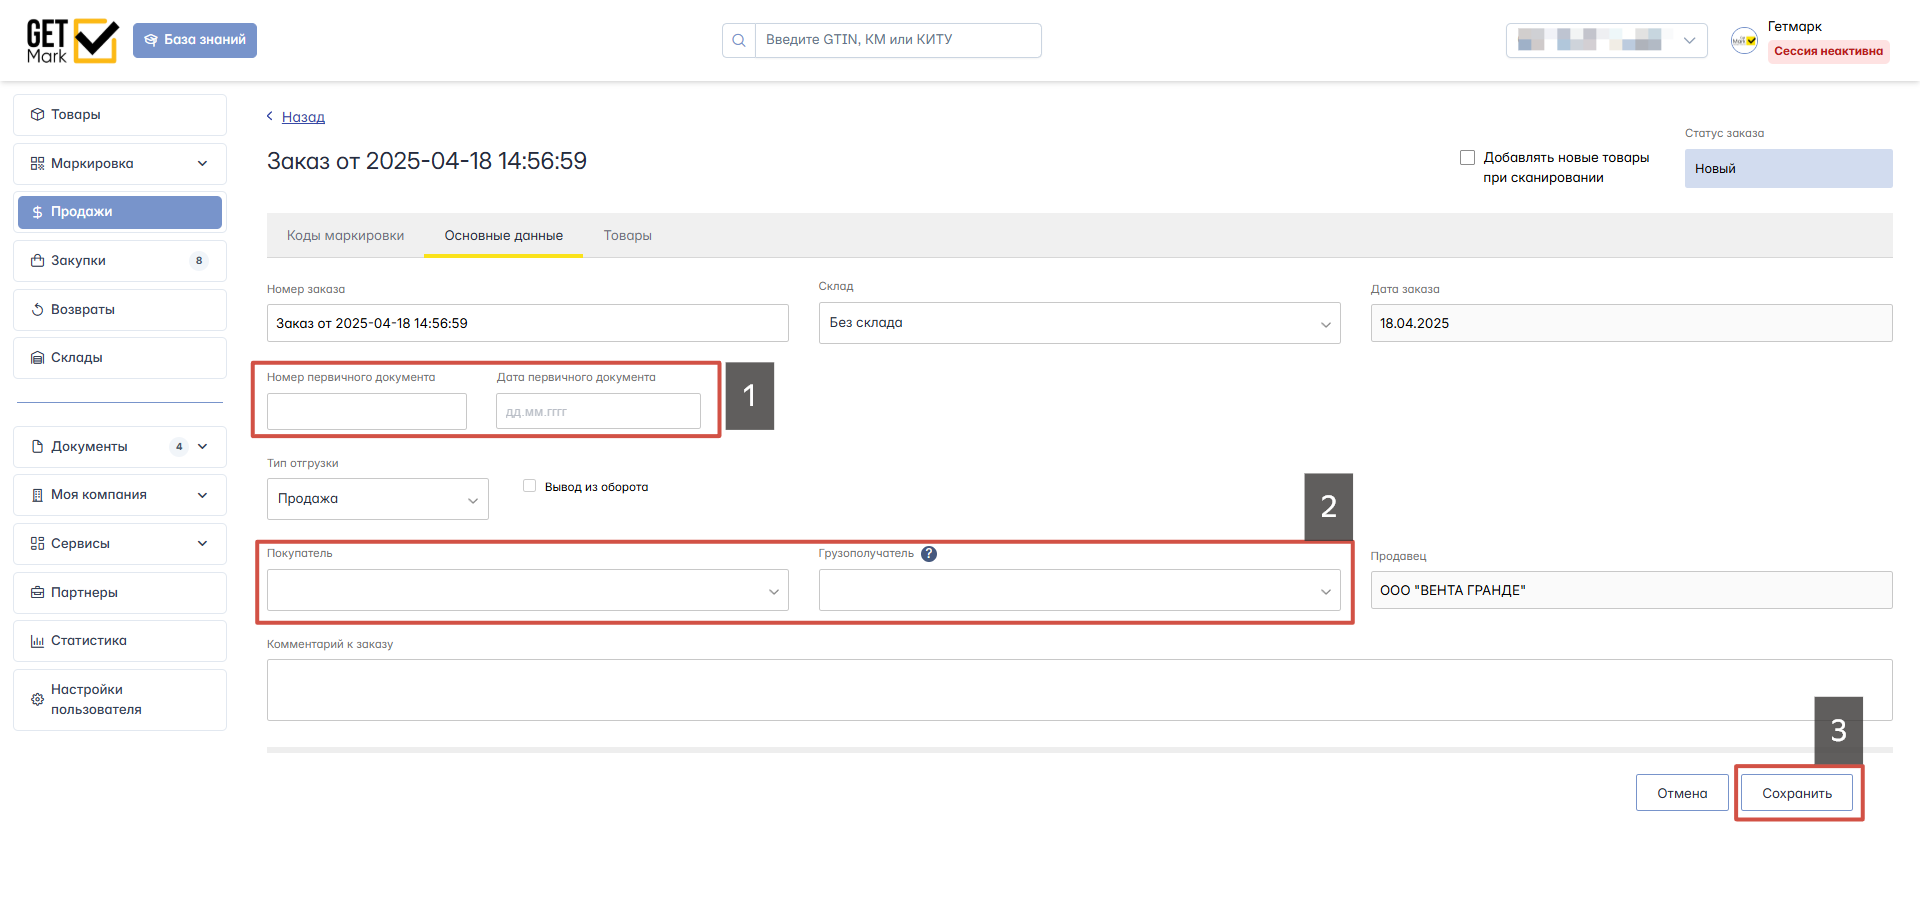Open the blurred account selector dropdown
The width and height of the screenshot is (1920, 905).
pos(1606,41)
